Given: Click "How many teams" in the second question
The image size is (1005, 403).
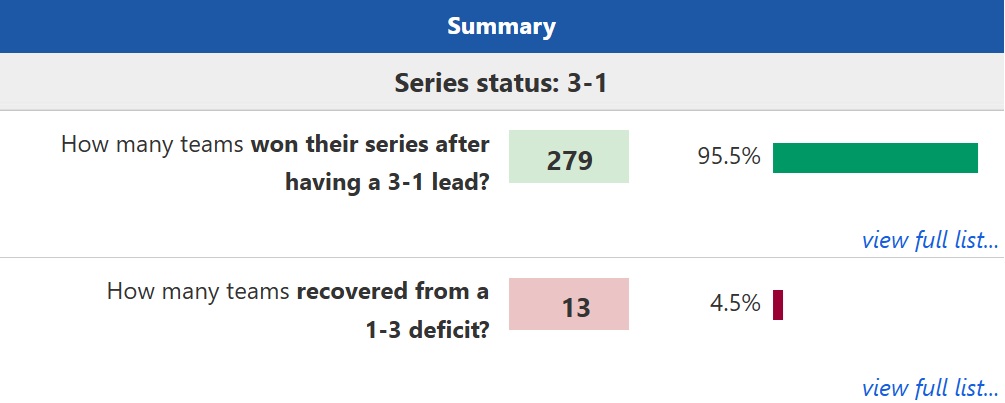Looking at the screenshot, I should pyautogui.click(x=198, y=292).
